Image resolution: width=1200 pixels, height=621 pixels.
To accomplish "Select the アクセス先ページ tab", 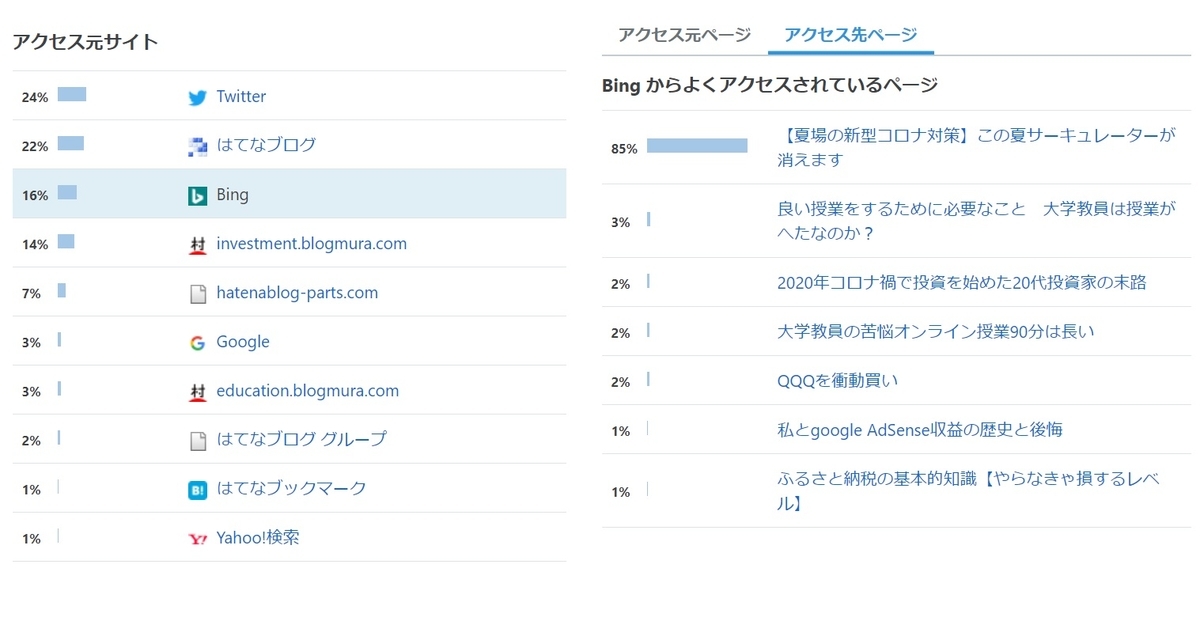I will [851, 35].
